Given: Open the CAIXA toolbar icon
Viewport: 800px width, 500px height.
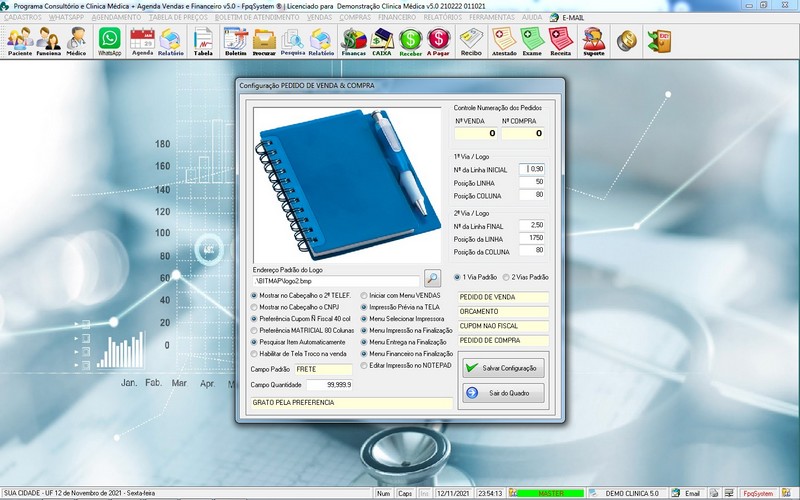Looking at the screenshot, I should pos(382,41).
